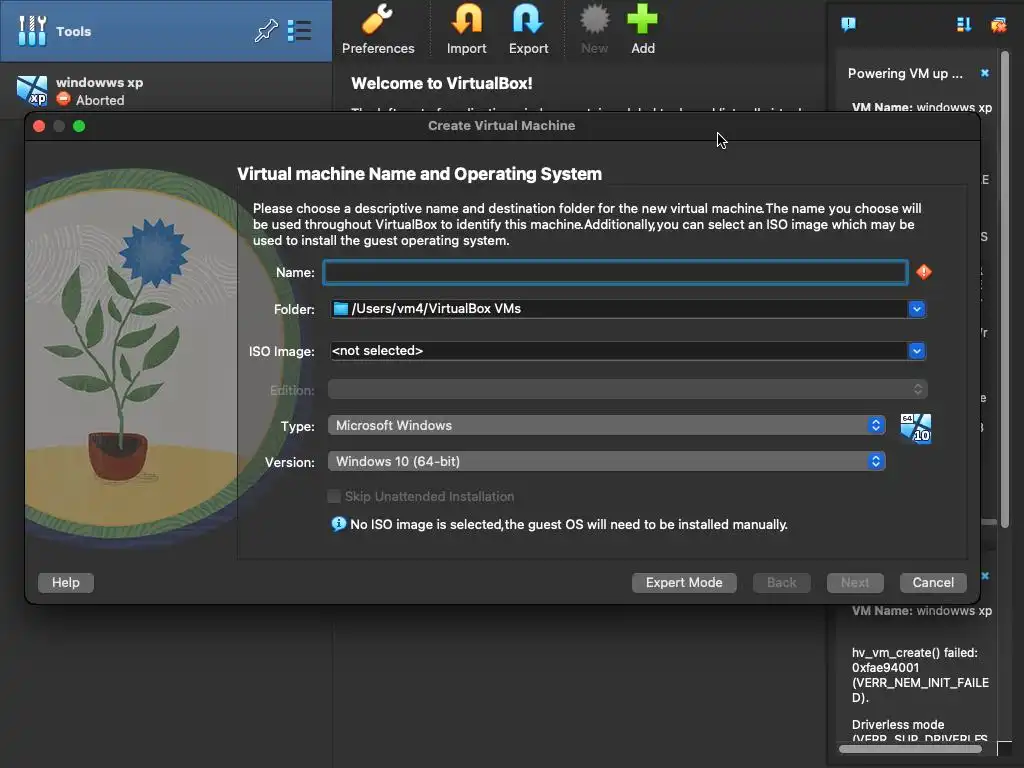1024x768 pixels.
Task: Click the hv_vm_create() failed error text
Action: (920, 675)
